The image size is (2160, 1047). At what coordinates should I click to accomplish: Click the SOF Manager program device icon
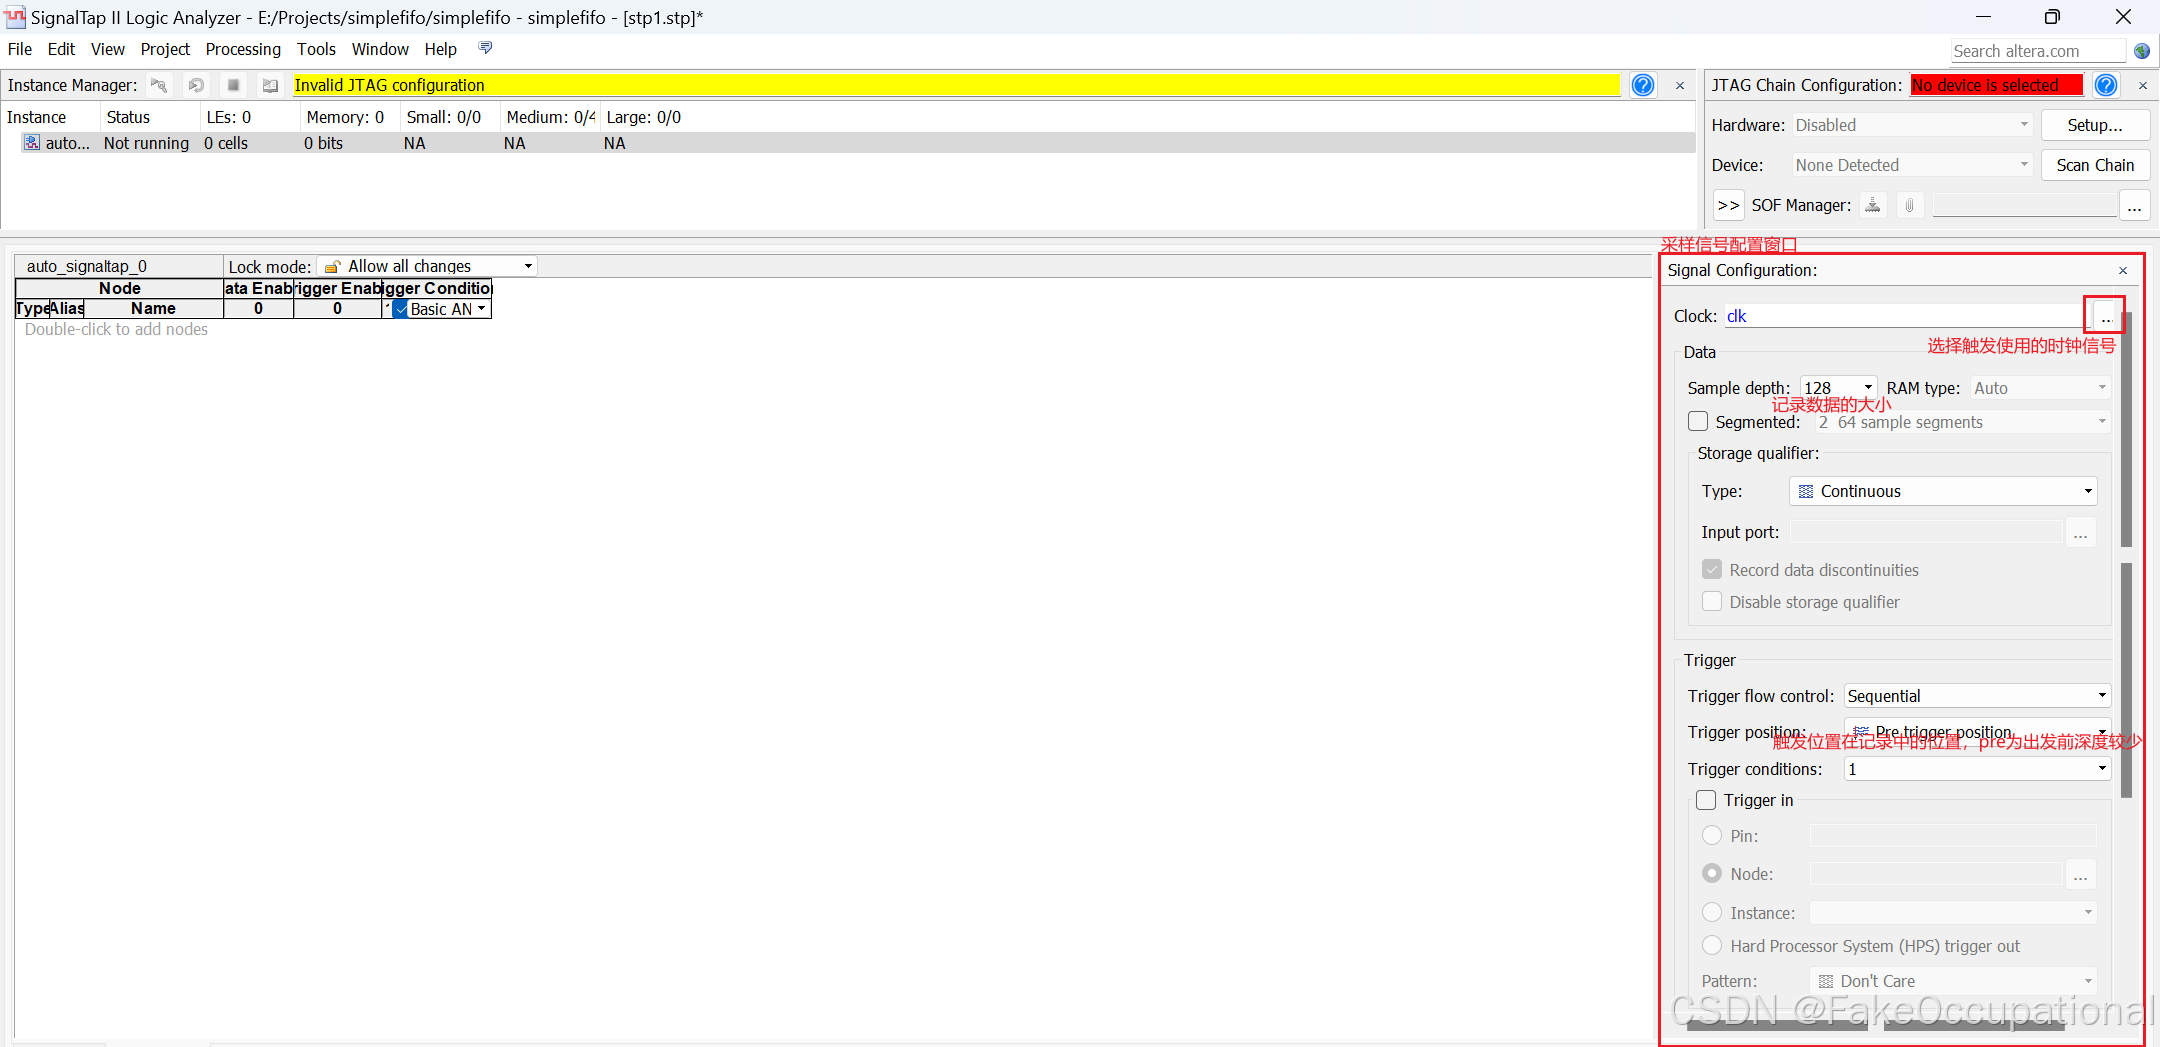(1873, 205)
